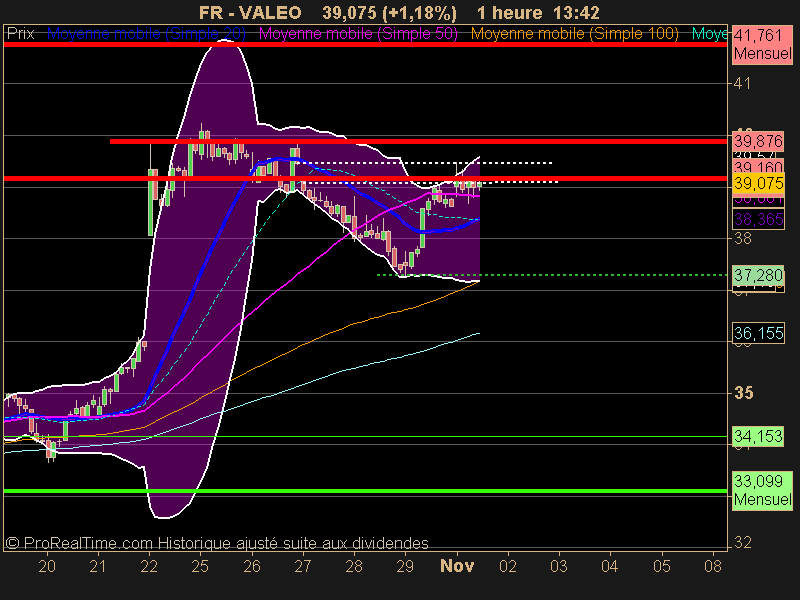
Task: Click the bold 35 price axis label
Action: 743,393
